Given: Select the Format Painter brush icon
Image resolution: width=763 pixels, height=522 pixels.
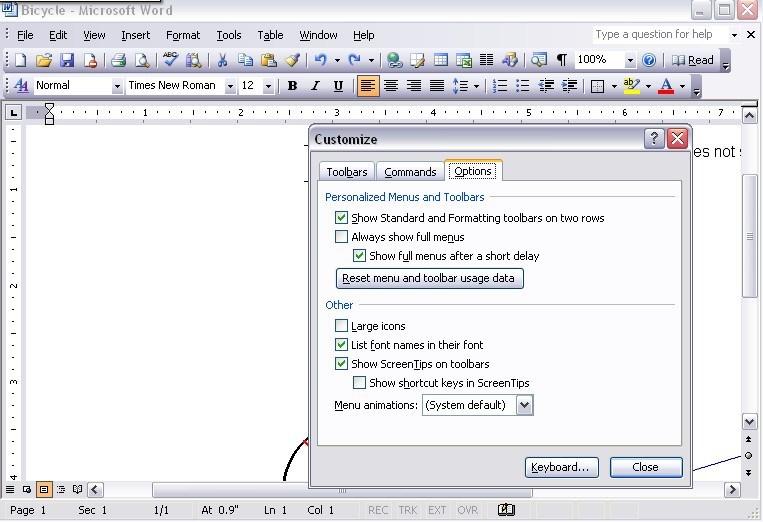Looking at the screenshot, I should (292, 60).
